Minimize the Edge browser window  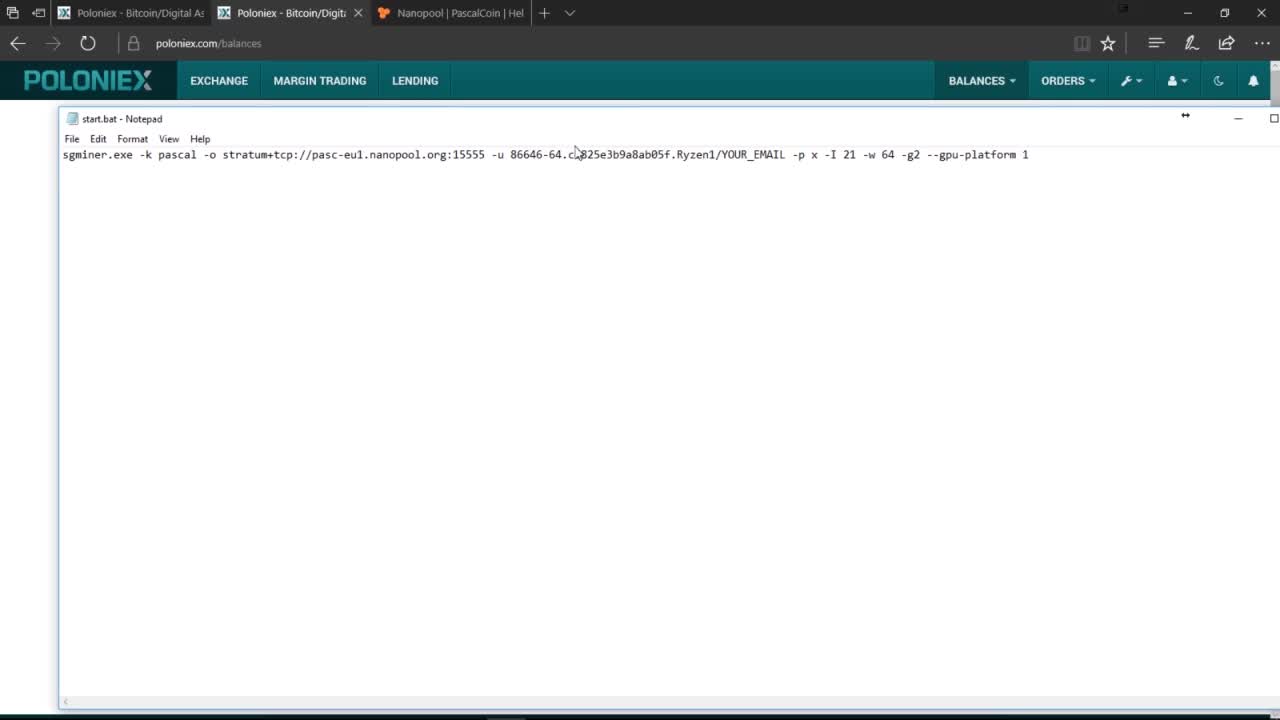(x=1188, y=13)
